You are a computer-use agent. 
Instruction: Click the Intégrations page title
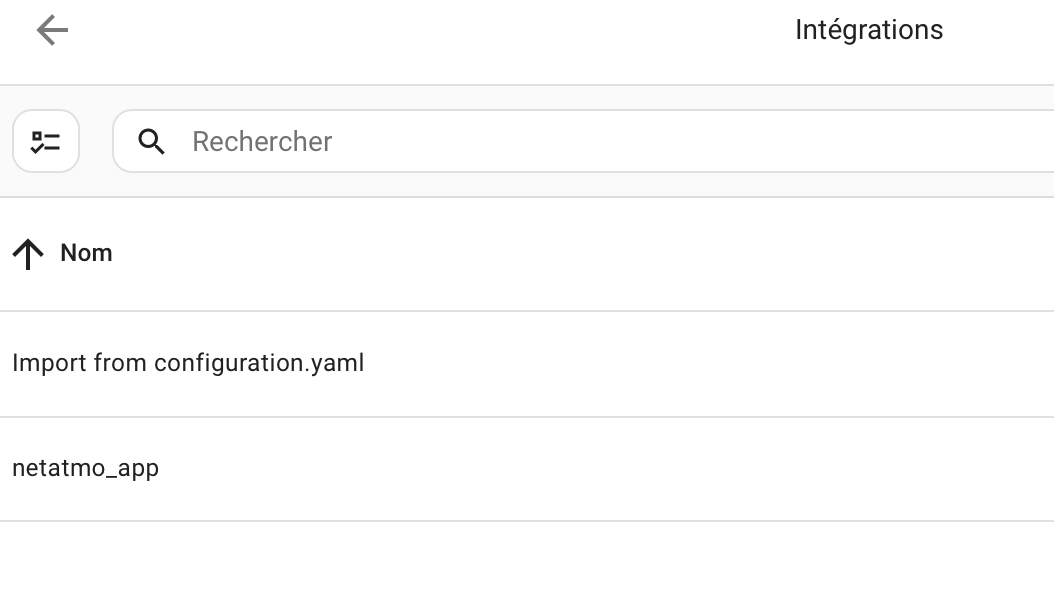868,30
